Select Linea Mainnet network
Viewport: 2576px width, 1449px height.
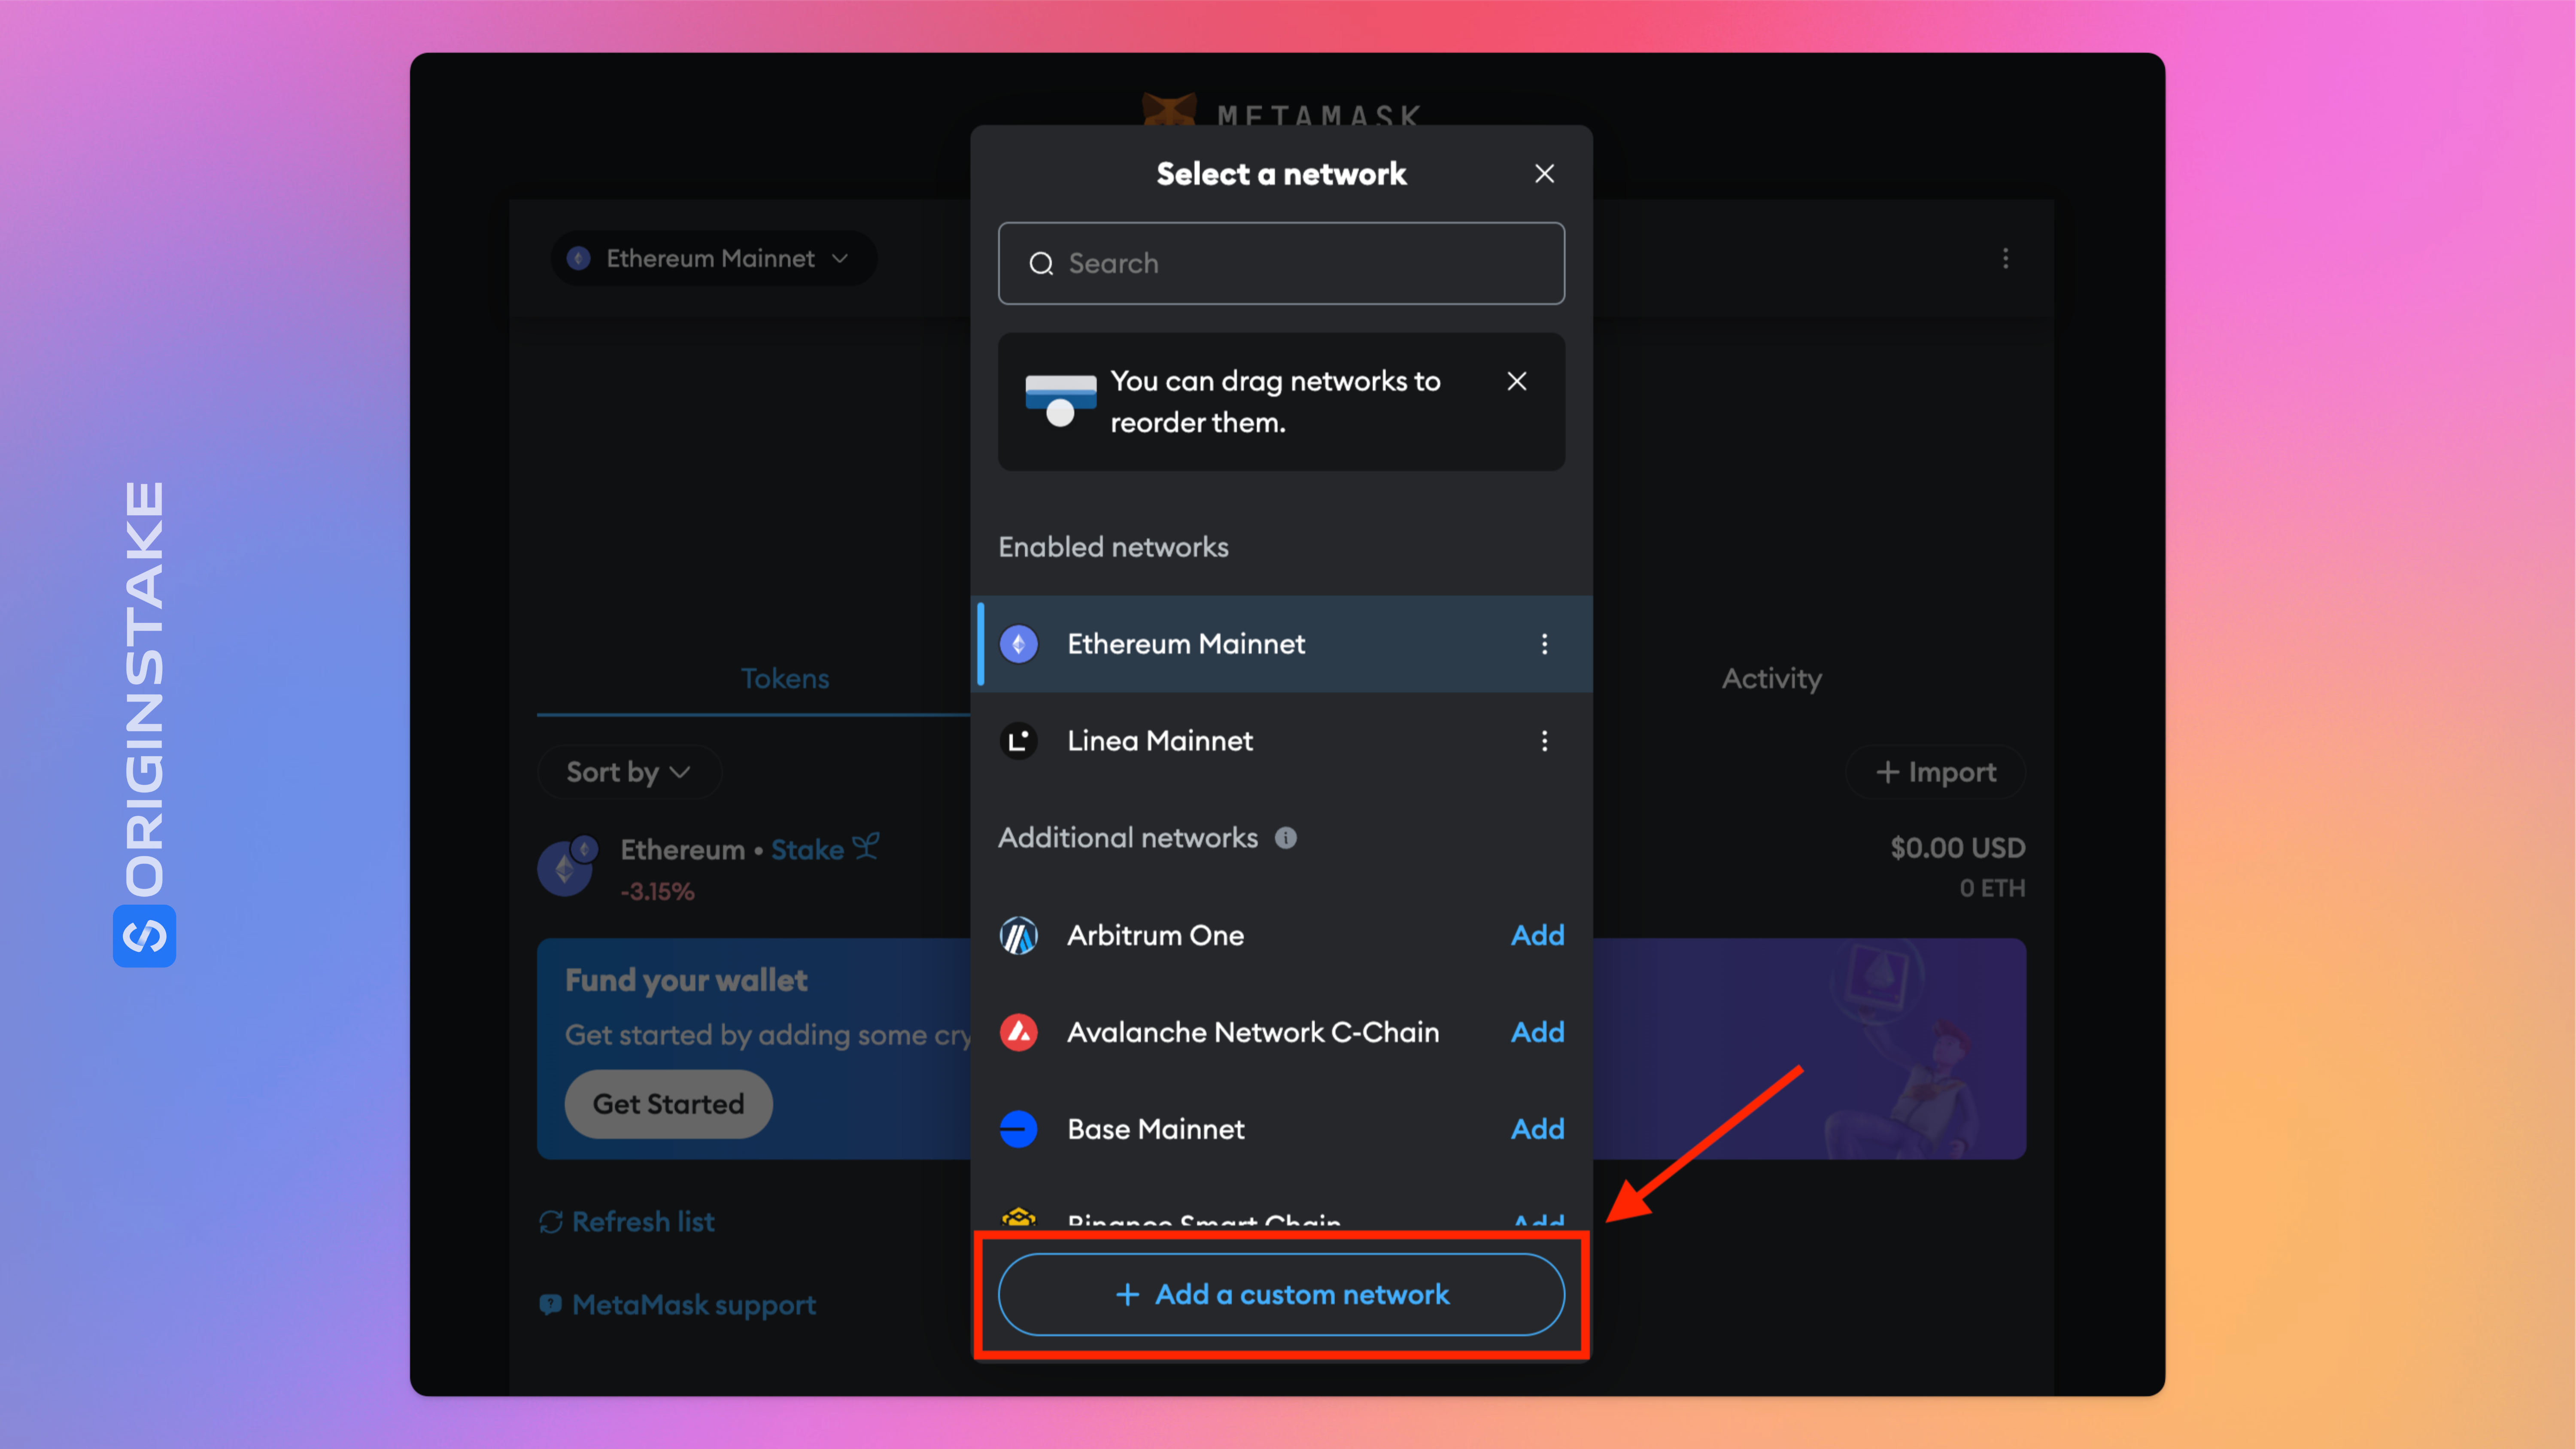coord(1281,741)
